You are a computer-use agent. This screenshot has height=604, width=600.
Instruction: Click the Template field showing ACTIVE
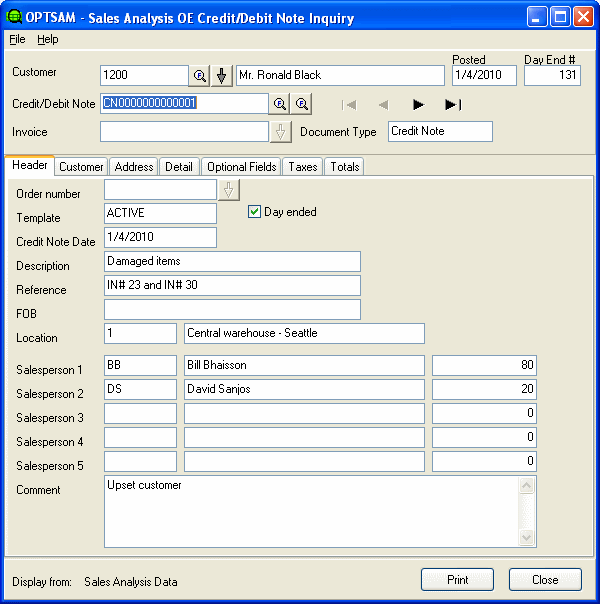click(160, 213)
